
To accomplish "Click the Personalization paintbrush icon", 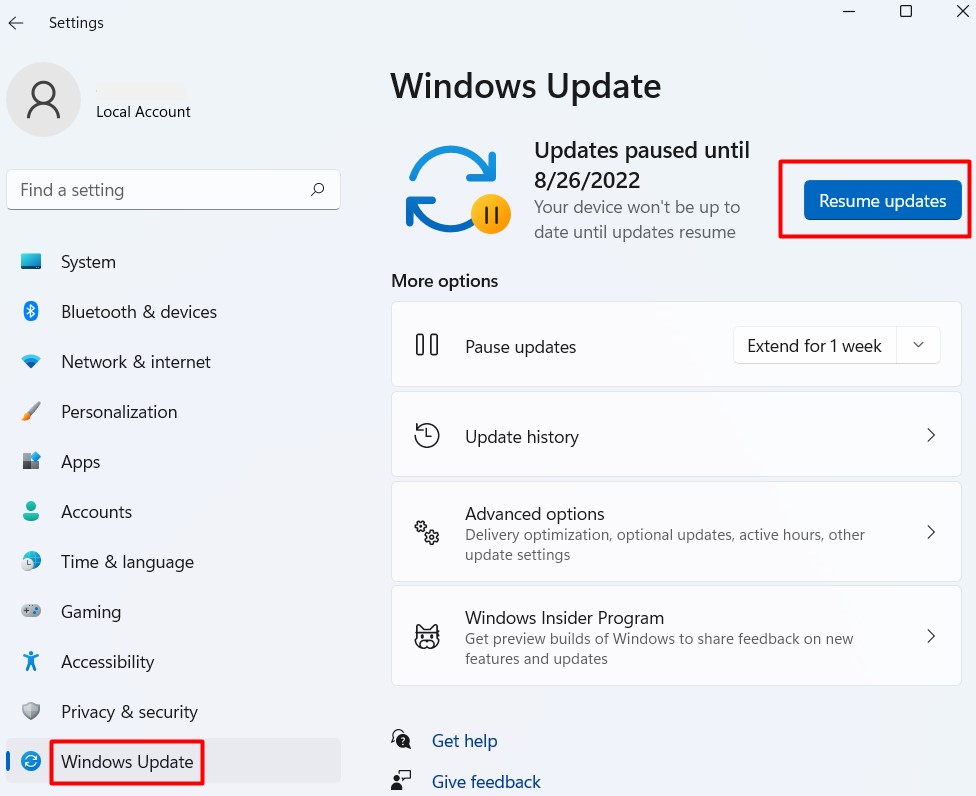I will pyautogui.click(x=31, y=411).
